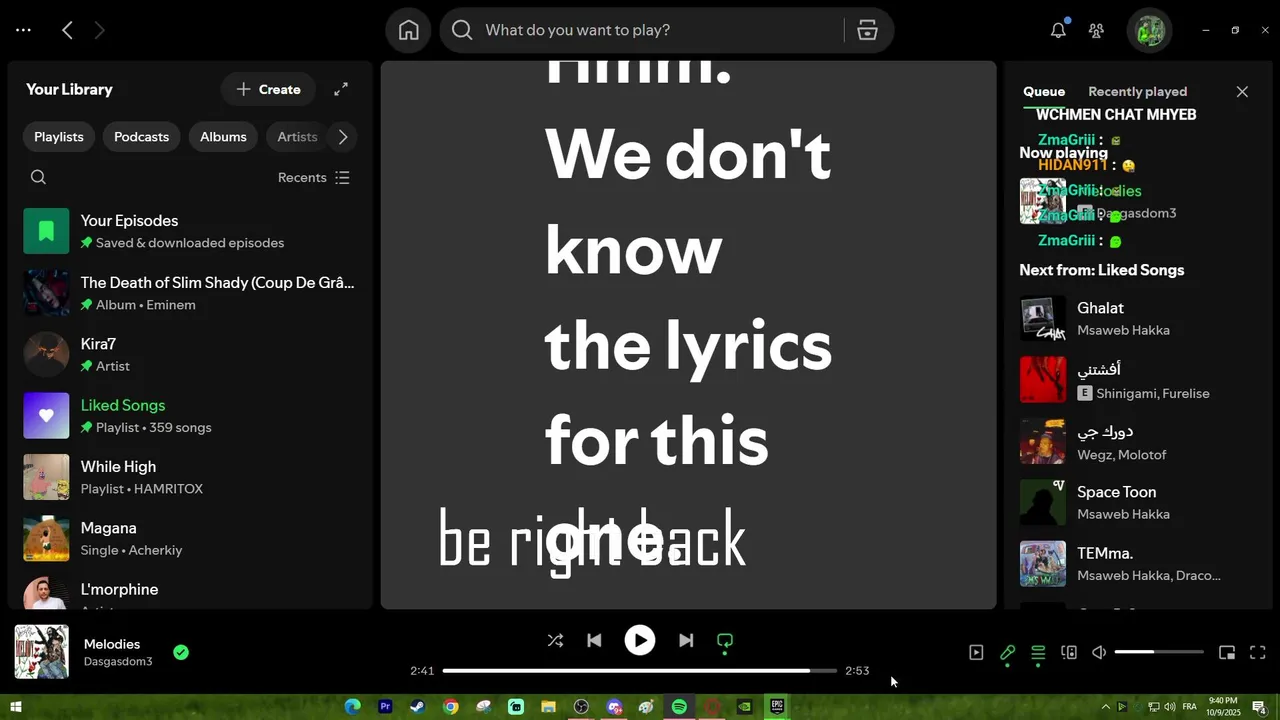Screen dimensions: 1280x720
Task: Toggle repeat mode
Action: coord(725,640)
